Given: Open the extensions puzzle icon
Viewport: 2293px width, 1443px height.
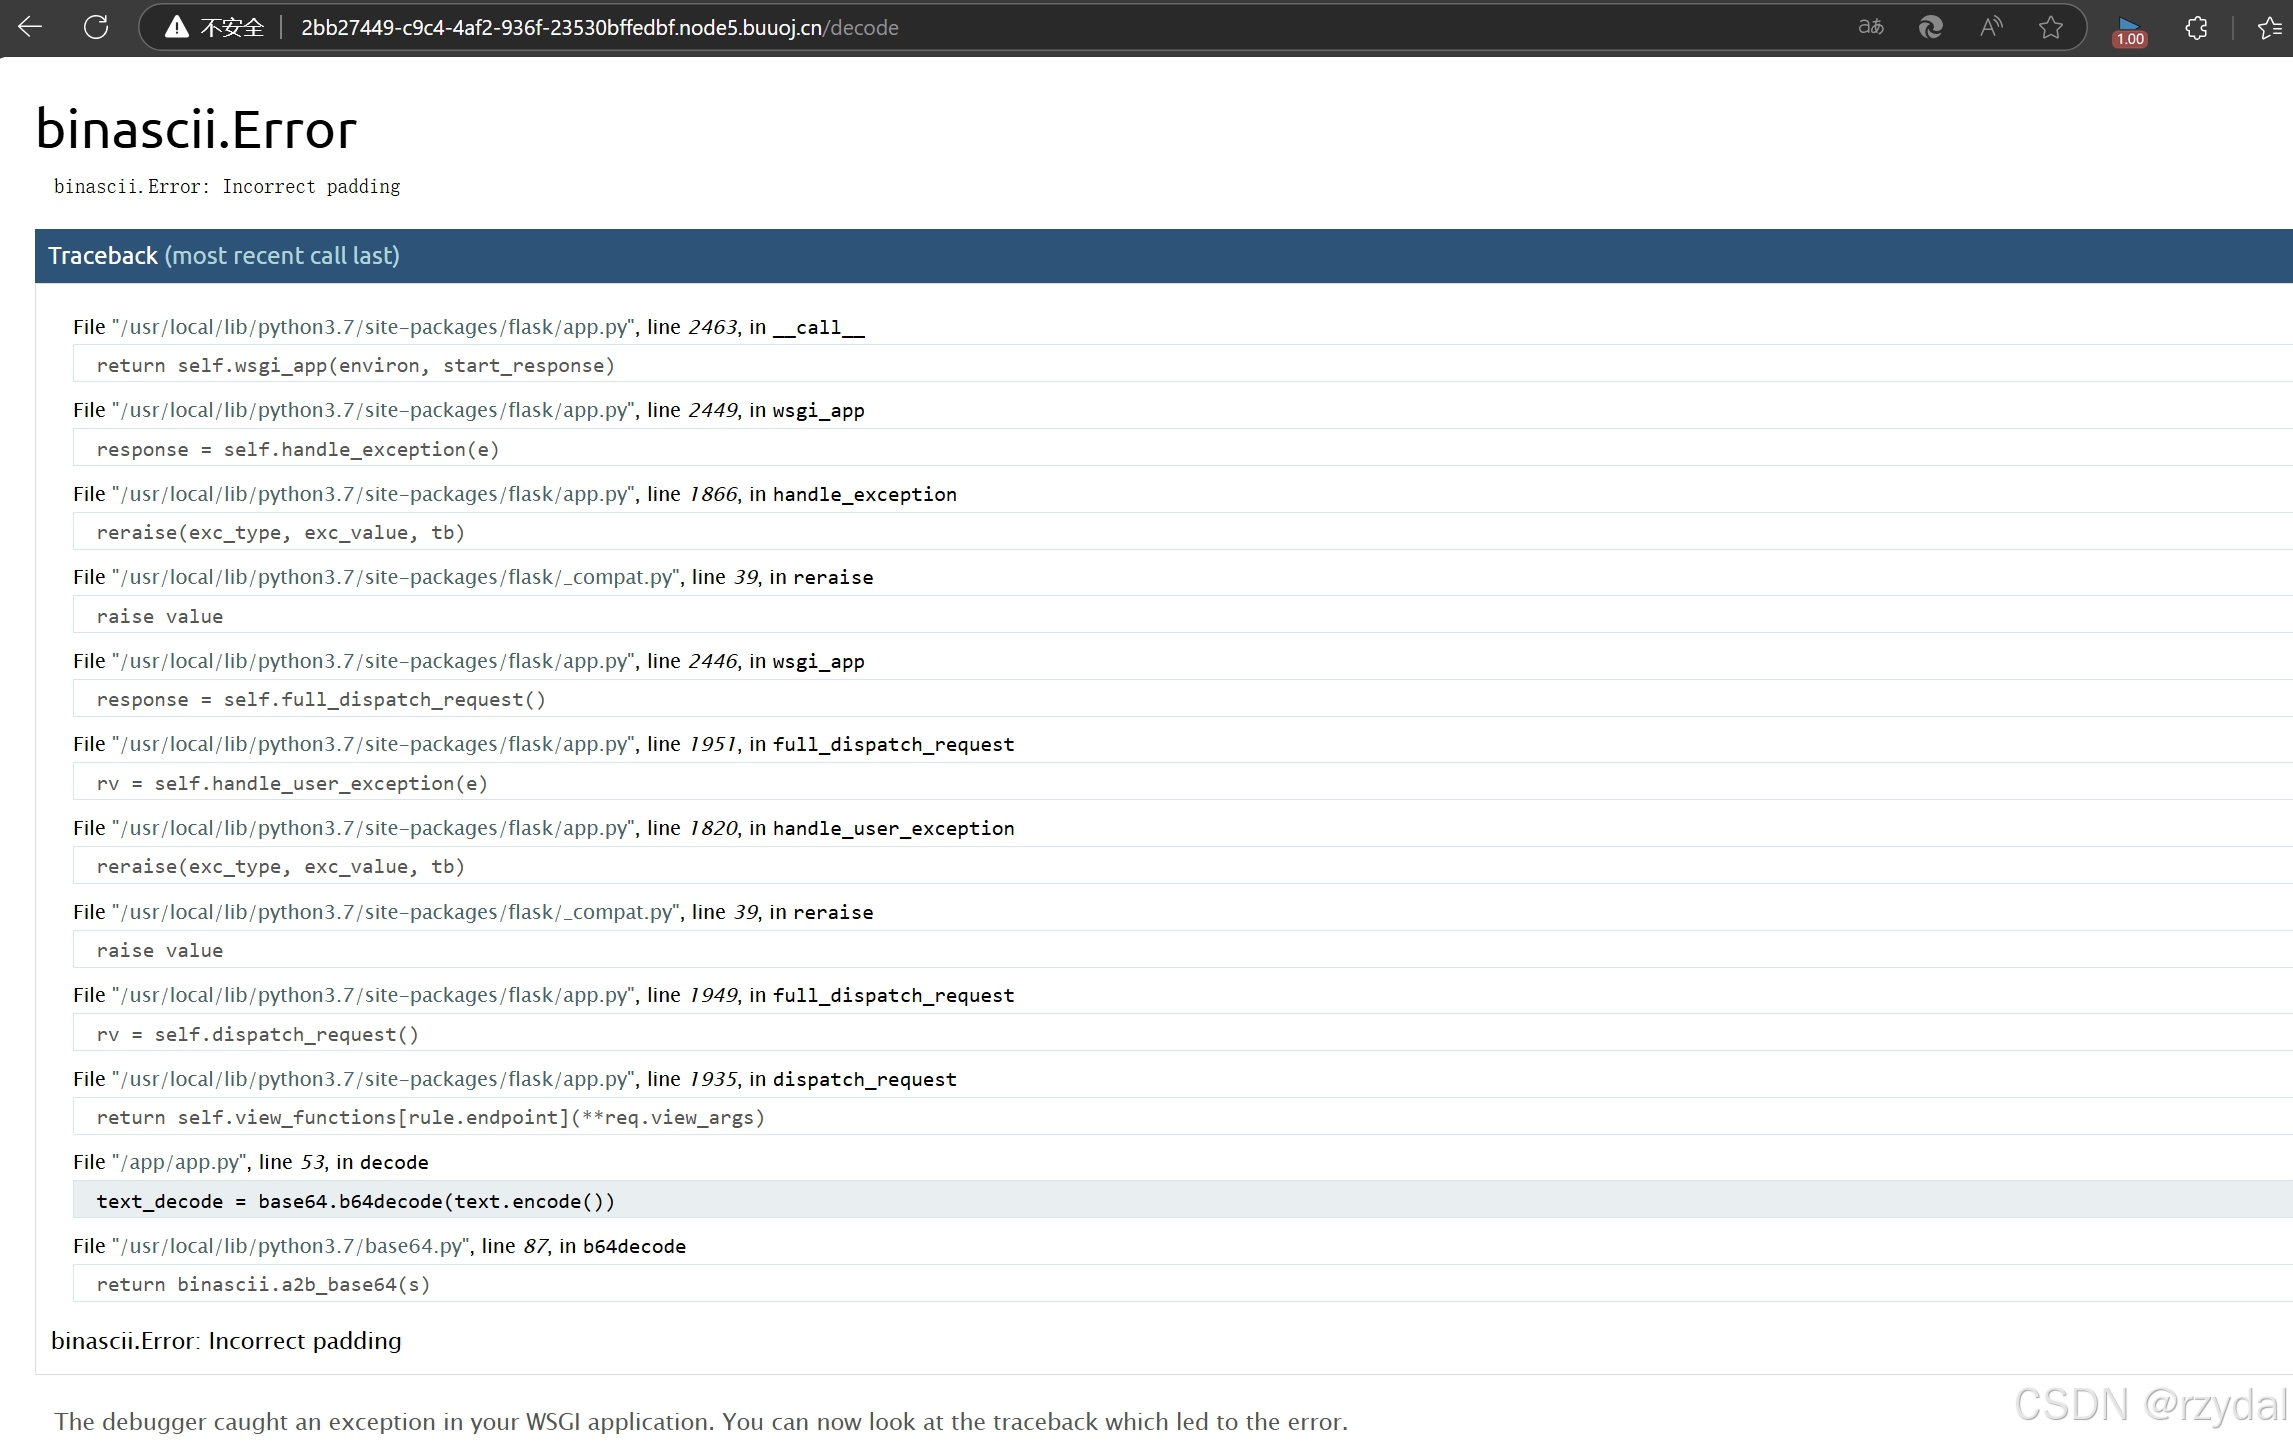Looking at the screenshot, I should [2196, 27].
